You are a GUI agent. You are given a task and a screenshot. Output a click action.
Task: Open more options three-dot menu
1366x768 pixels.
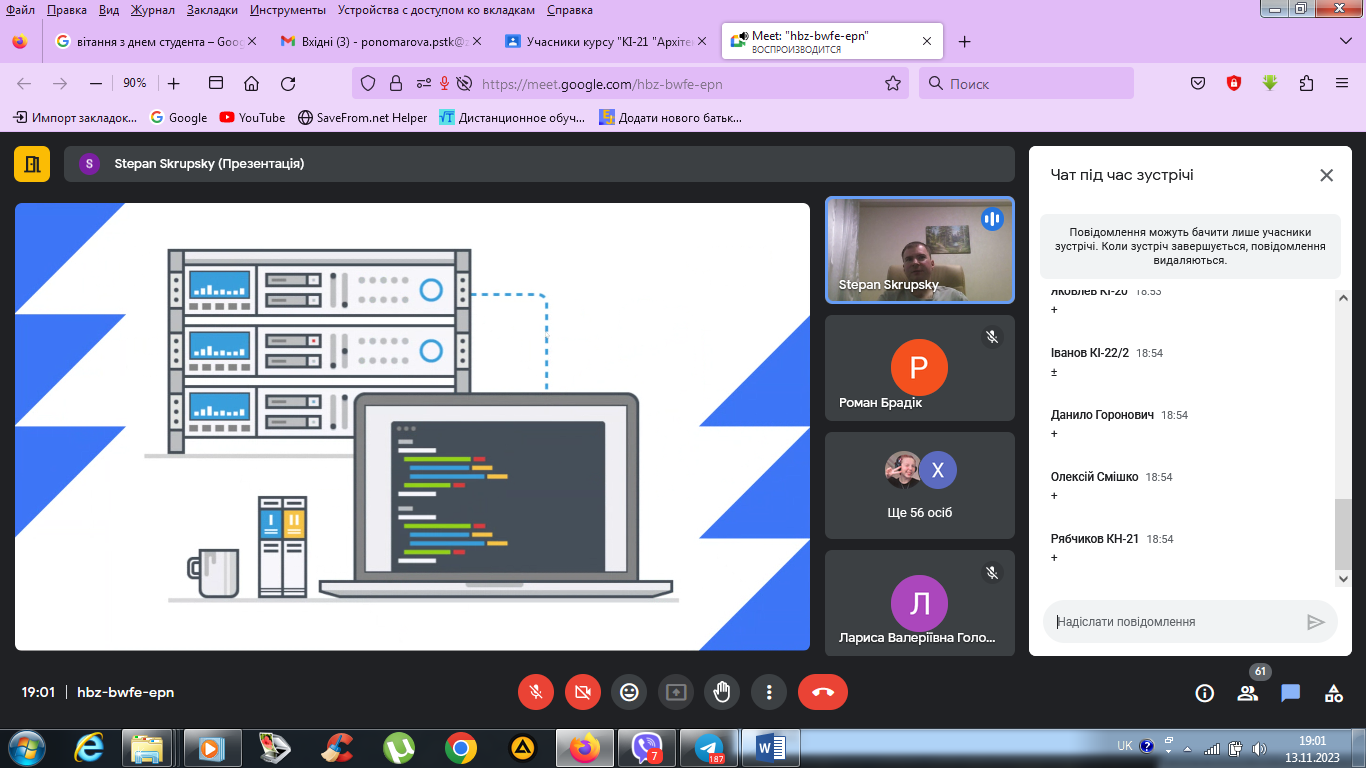768,692
